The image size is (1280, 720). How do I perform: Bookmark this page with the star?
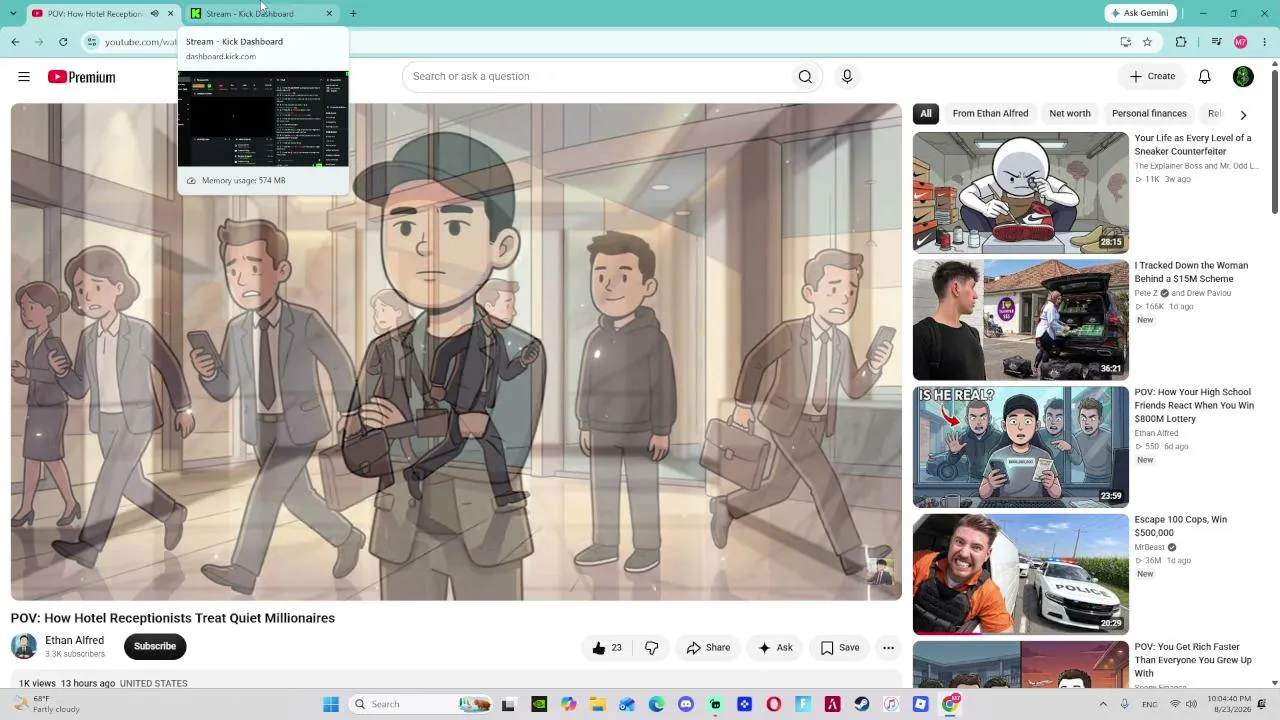tap(1147, 42)
